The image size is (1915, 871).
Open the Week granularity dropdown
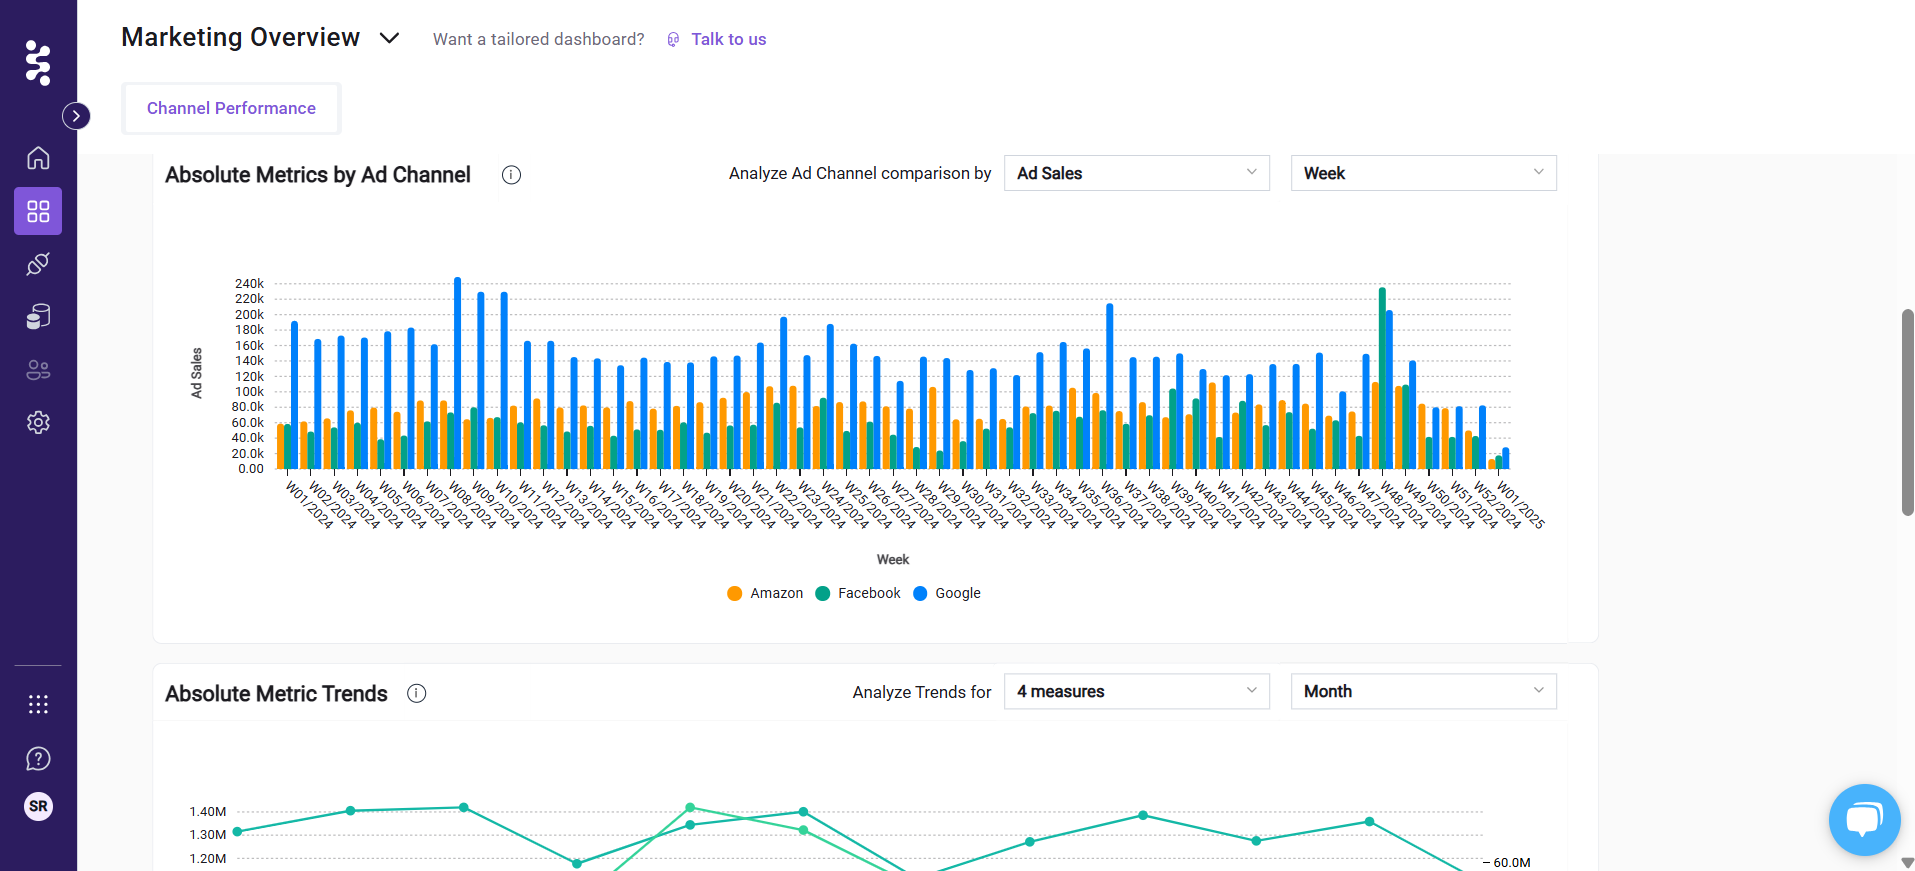click(1424, 173)
